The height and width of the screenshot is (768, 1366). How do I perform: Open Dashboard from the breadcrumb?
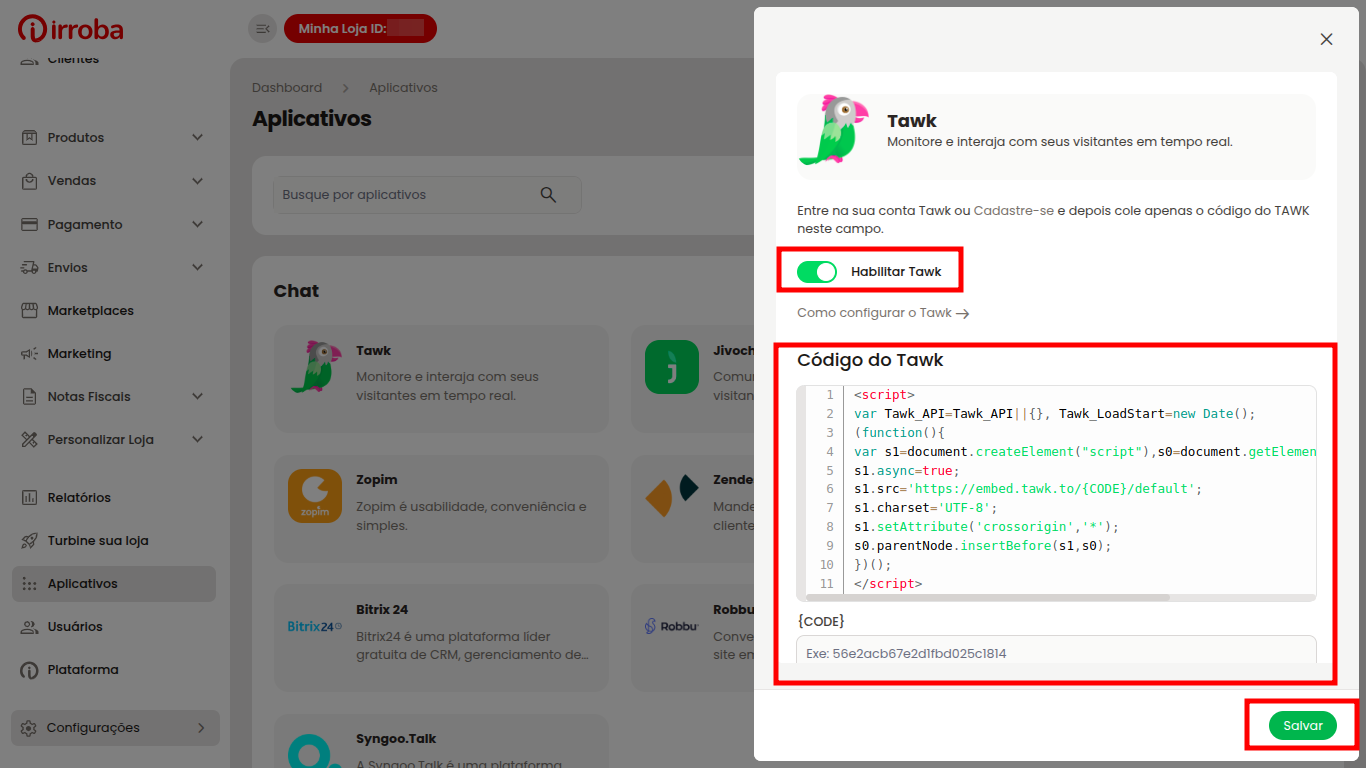(x=287, y=87)
